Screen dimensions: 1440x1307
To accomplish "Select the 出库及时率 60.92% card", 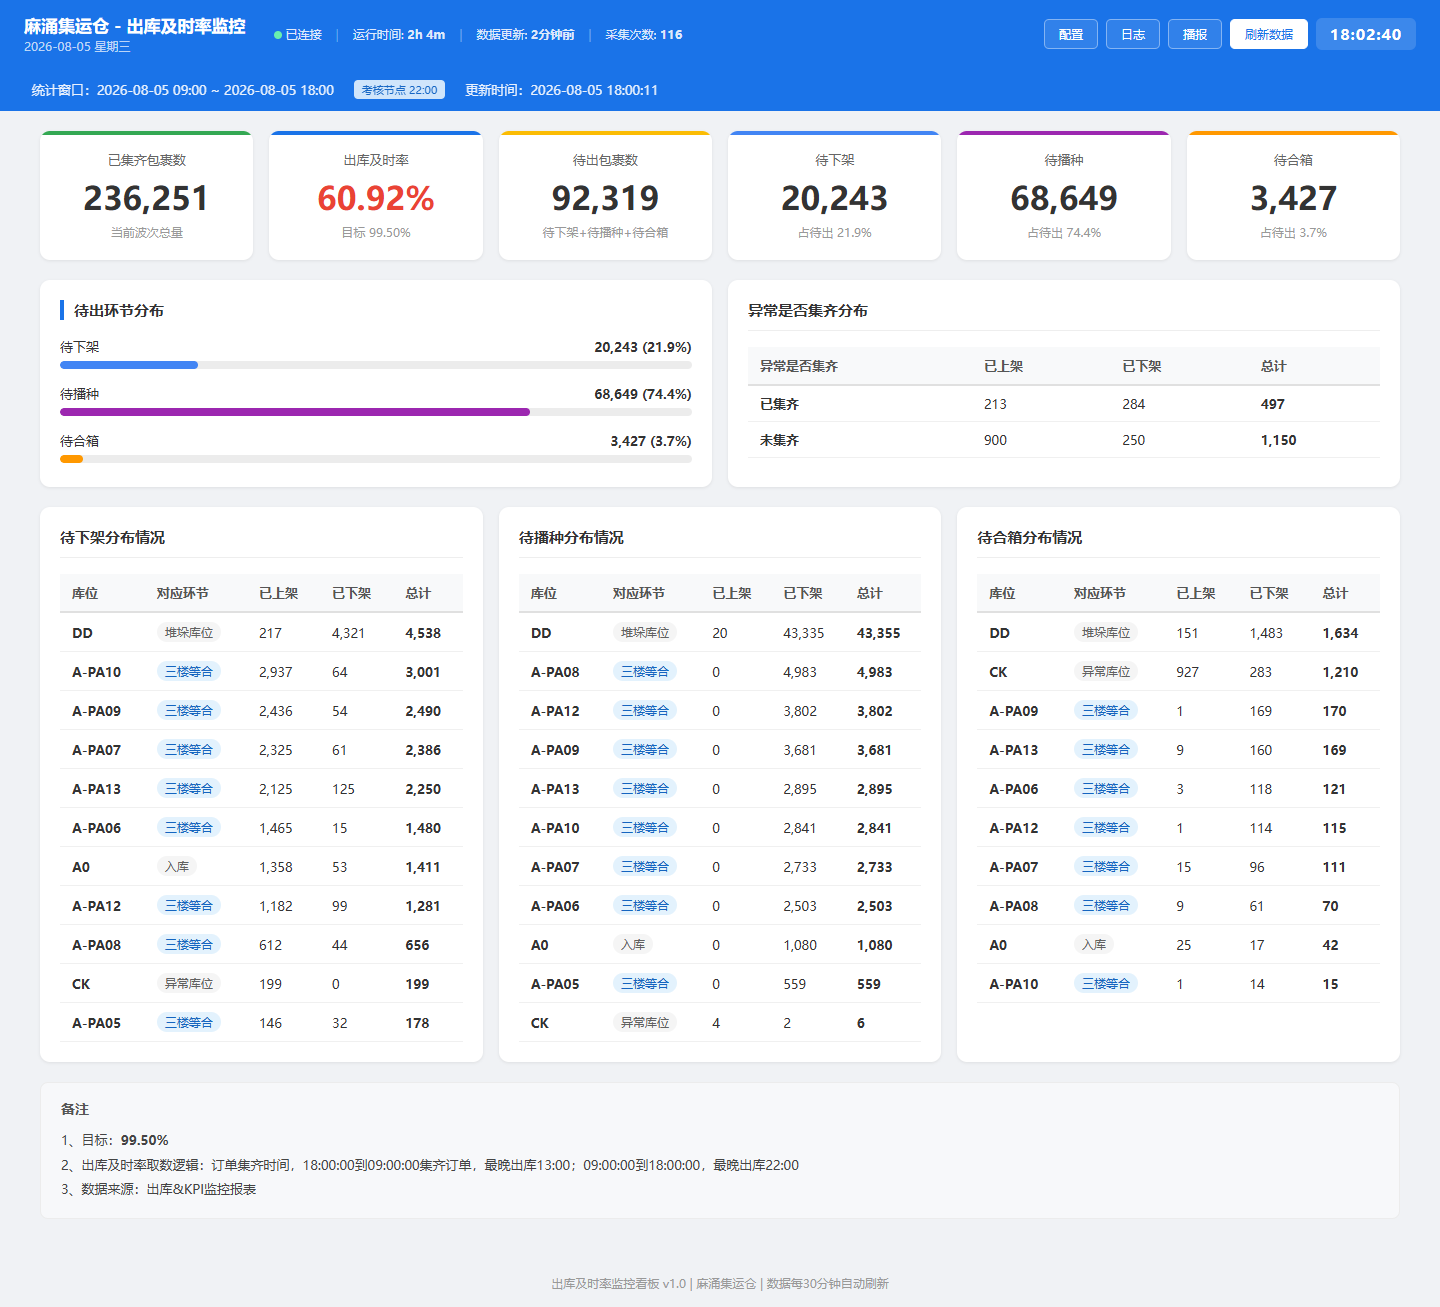I will tap(376, 196).
